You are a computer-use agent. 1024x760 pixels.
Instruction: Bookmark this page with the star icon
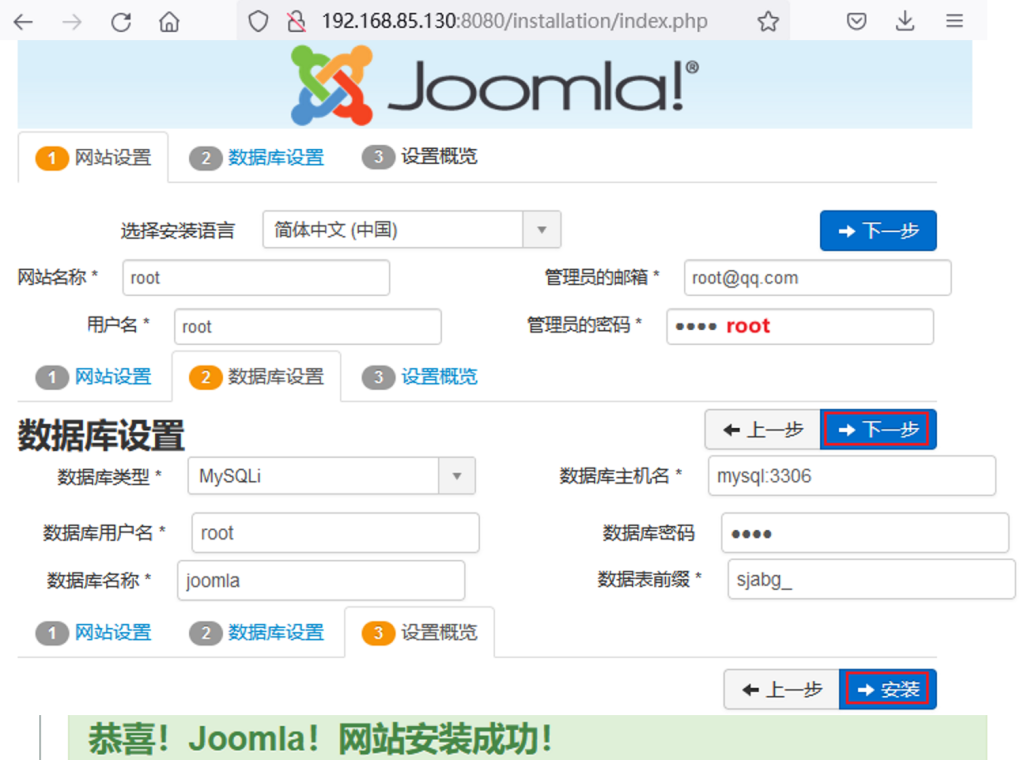tap(768, 22)
